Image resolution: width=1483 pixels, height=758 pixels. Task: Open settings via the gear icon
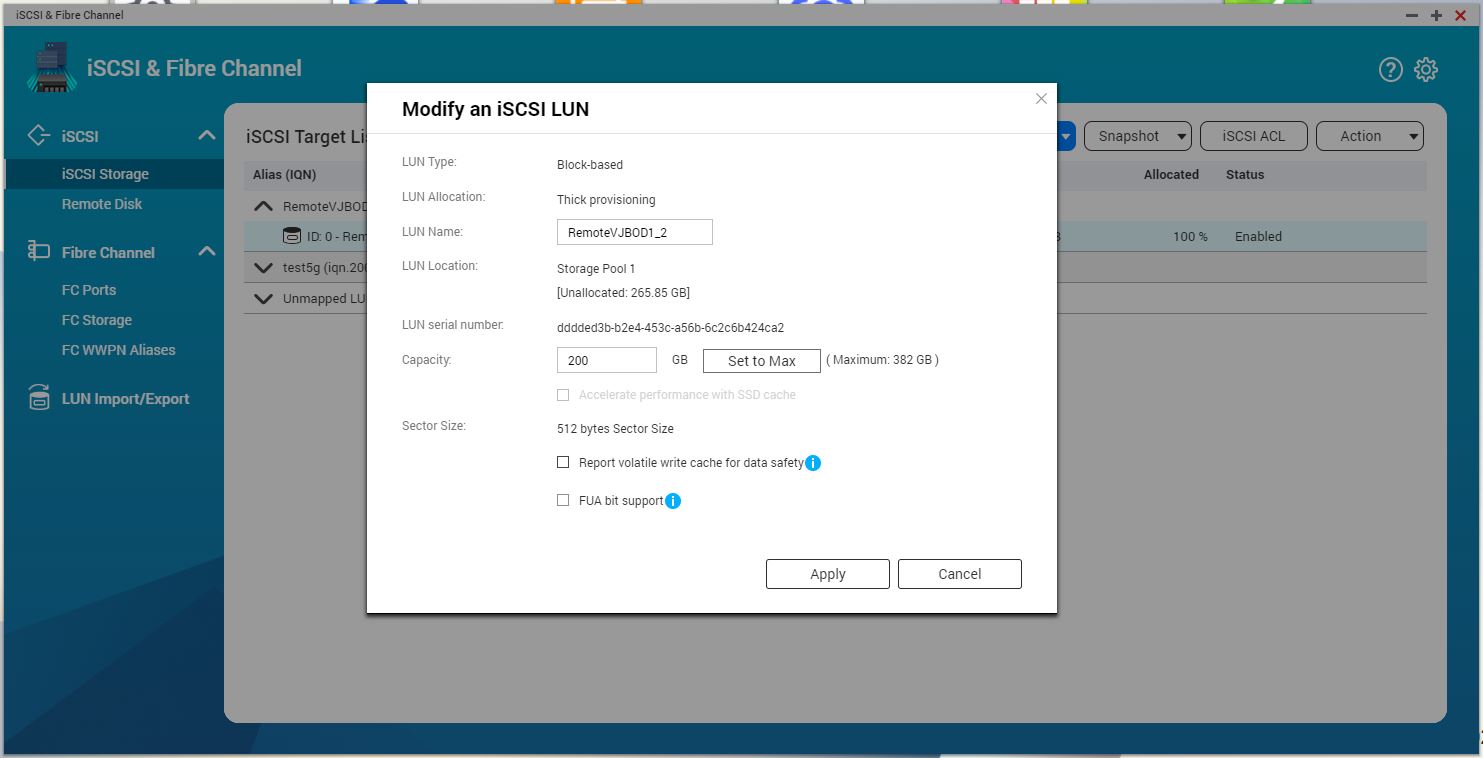click(x=1426, y=69)
